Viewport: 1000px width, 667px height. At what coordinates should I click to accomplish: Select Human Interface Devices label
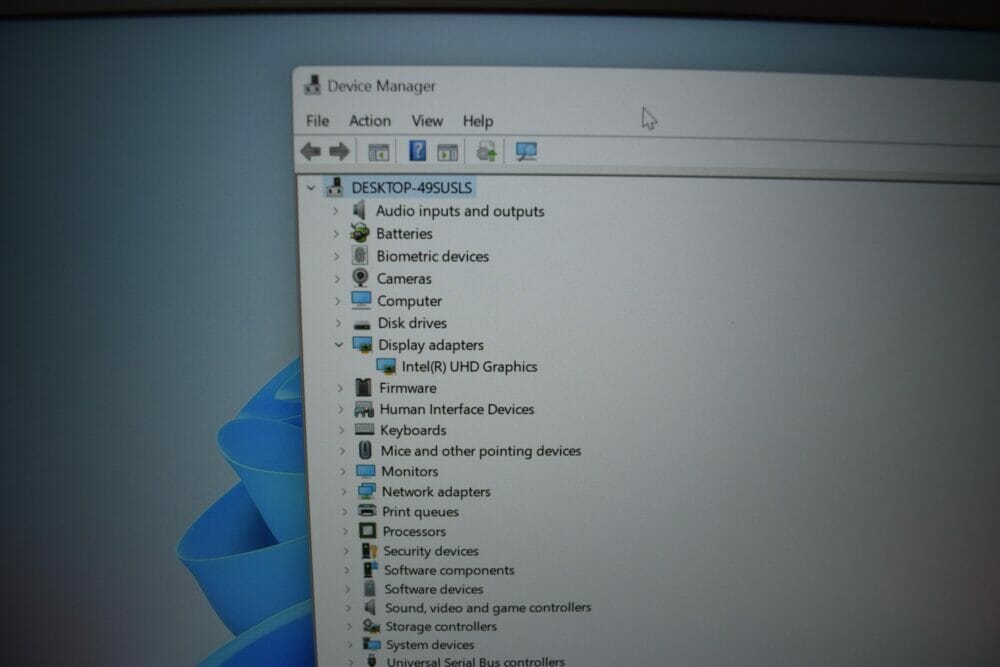457,409
